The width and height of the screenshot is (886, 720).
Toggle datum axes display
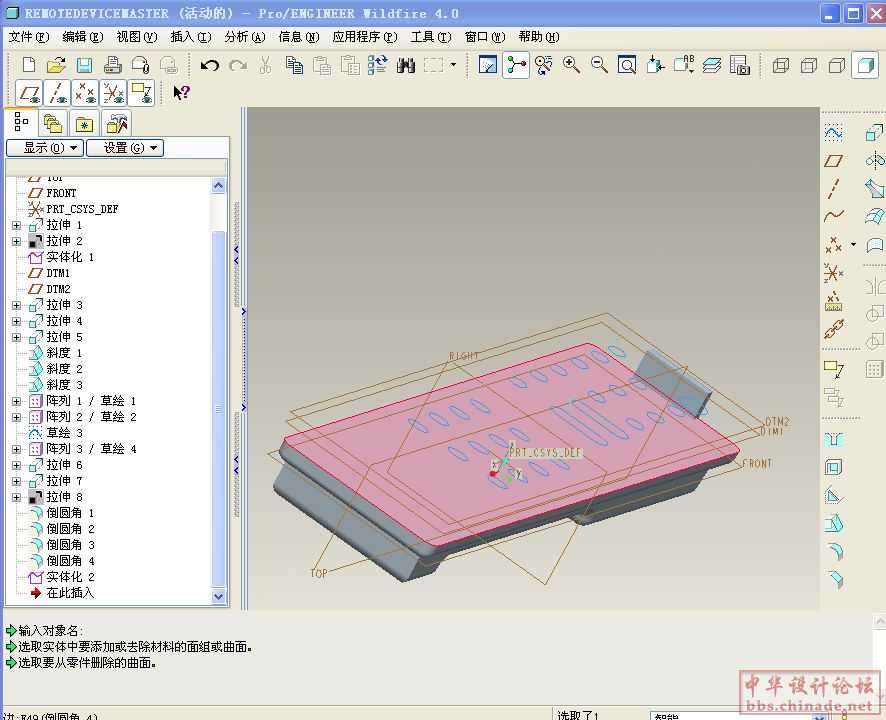[x=58, y=93]
